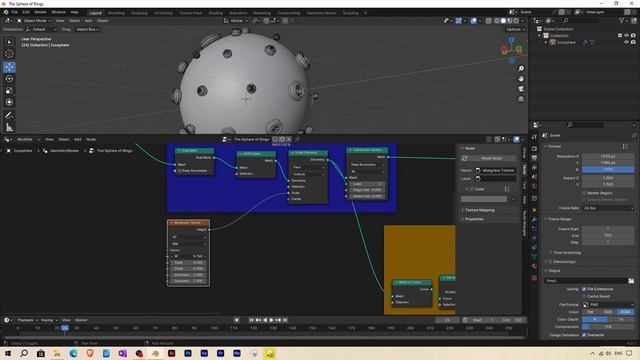Open the output folder browser icon

click(631, 281)
